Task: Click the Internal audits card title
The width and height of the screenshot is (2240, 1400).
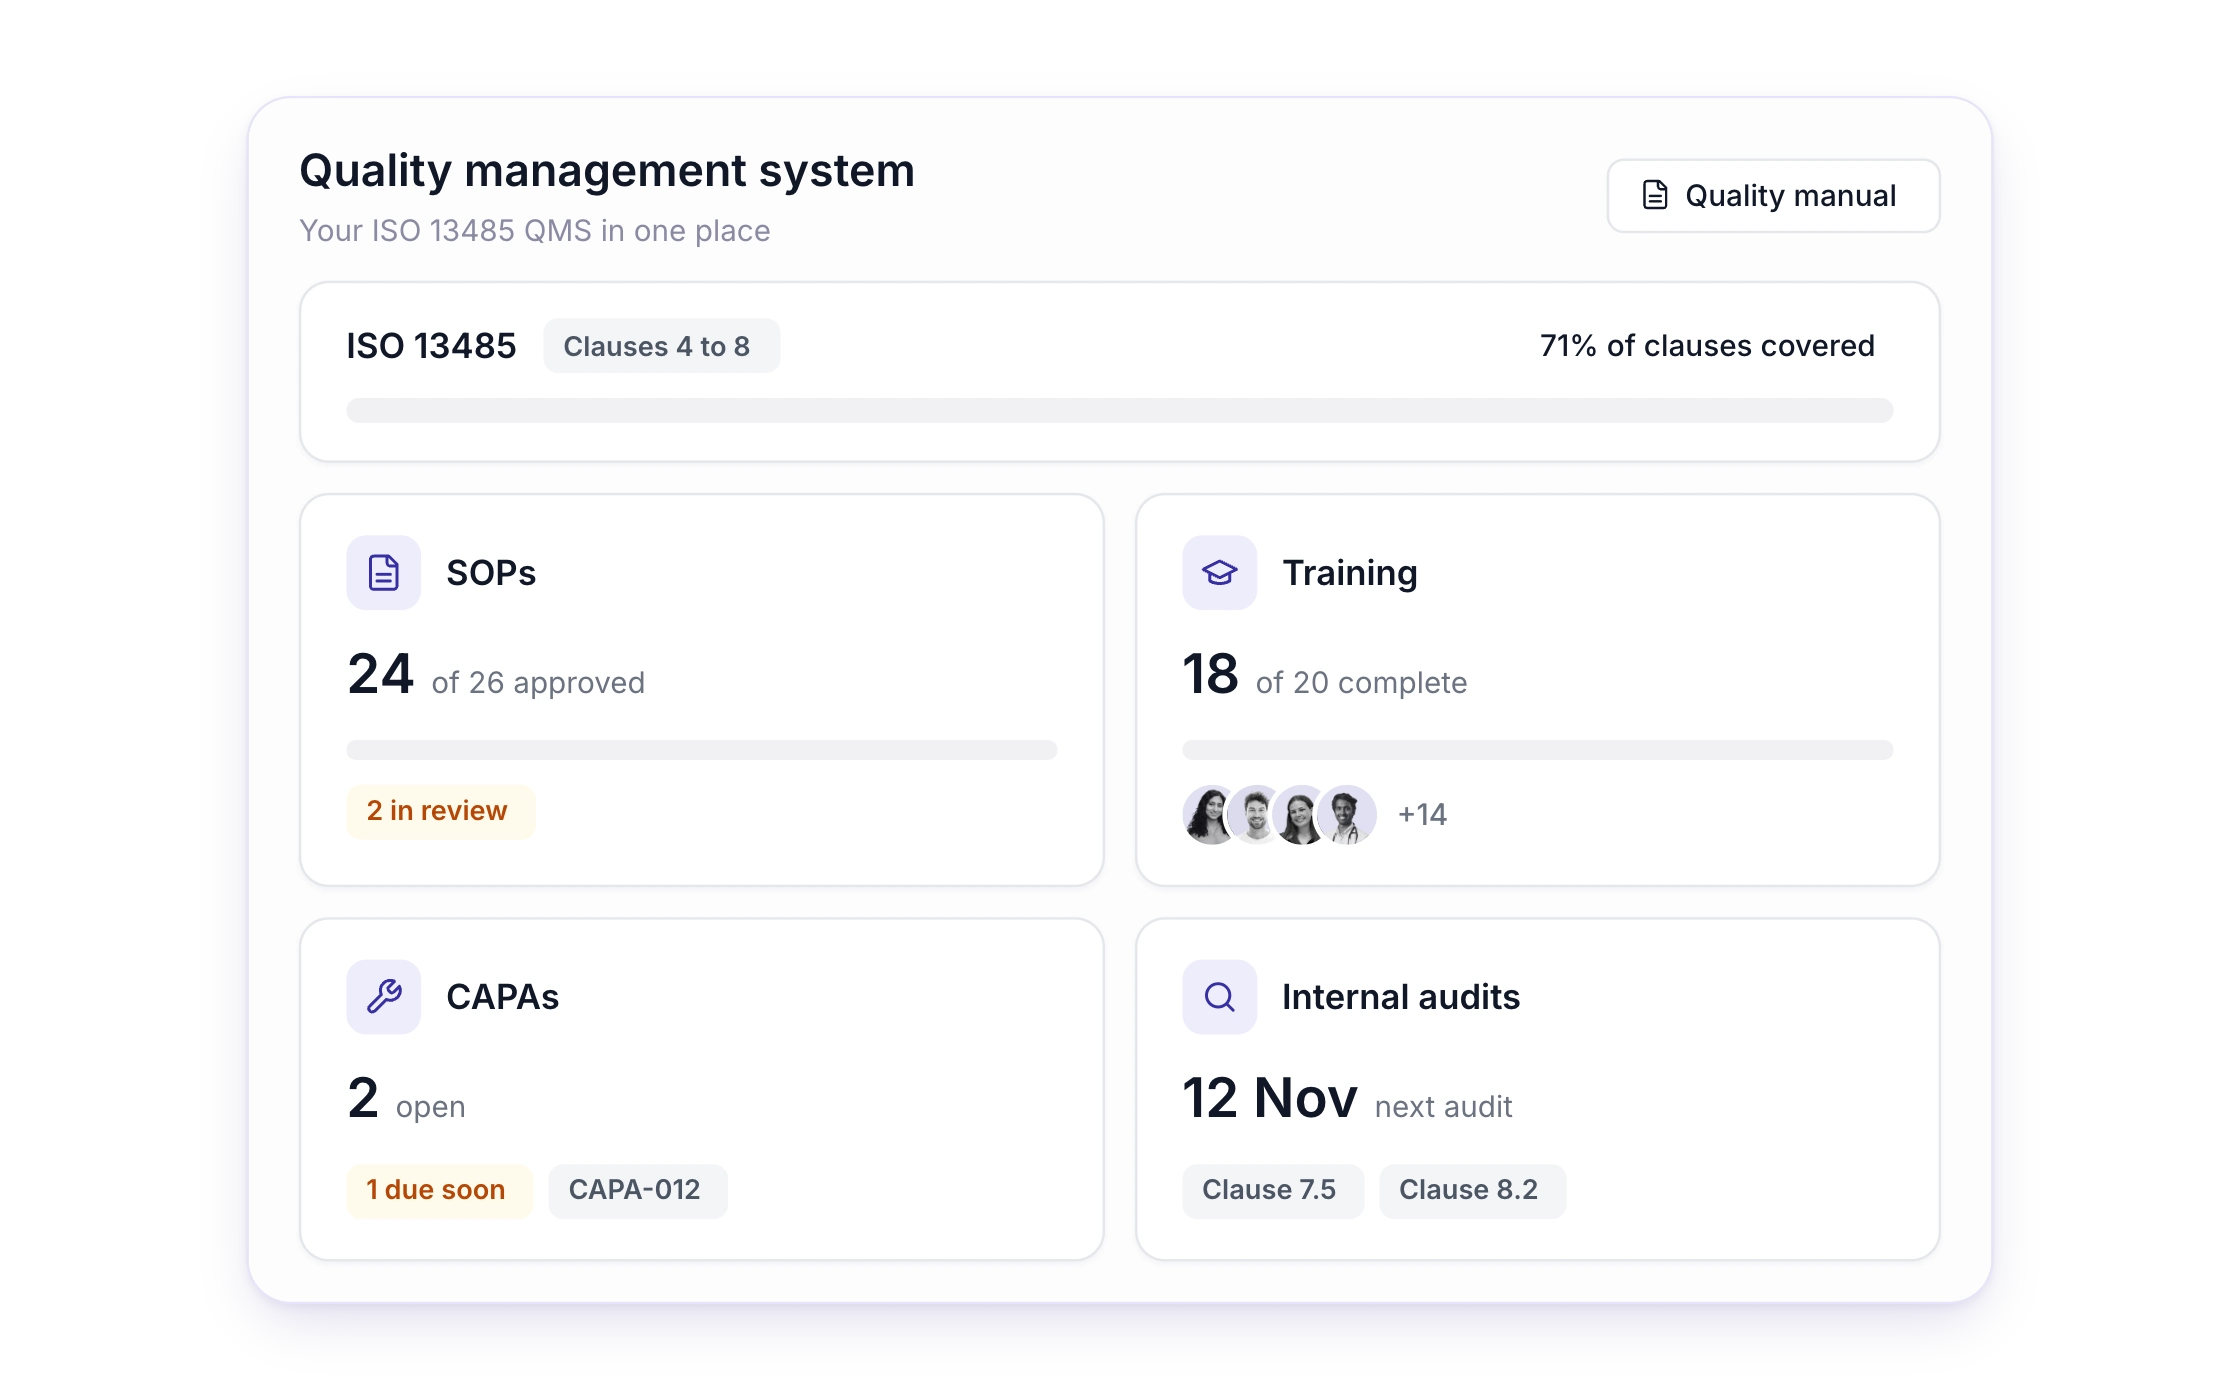Action: coord(1401,997)
